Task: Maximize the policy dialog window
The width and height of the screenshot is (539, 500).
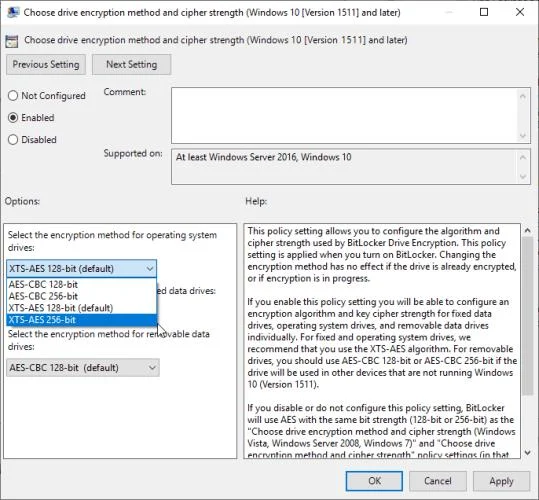Action: (484, 12)
